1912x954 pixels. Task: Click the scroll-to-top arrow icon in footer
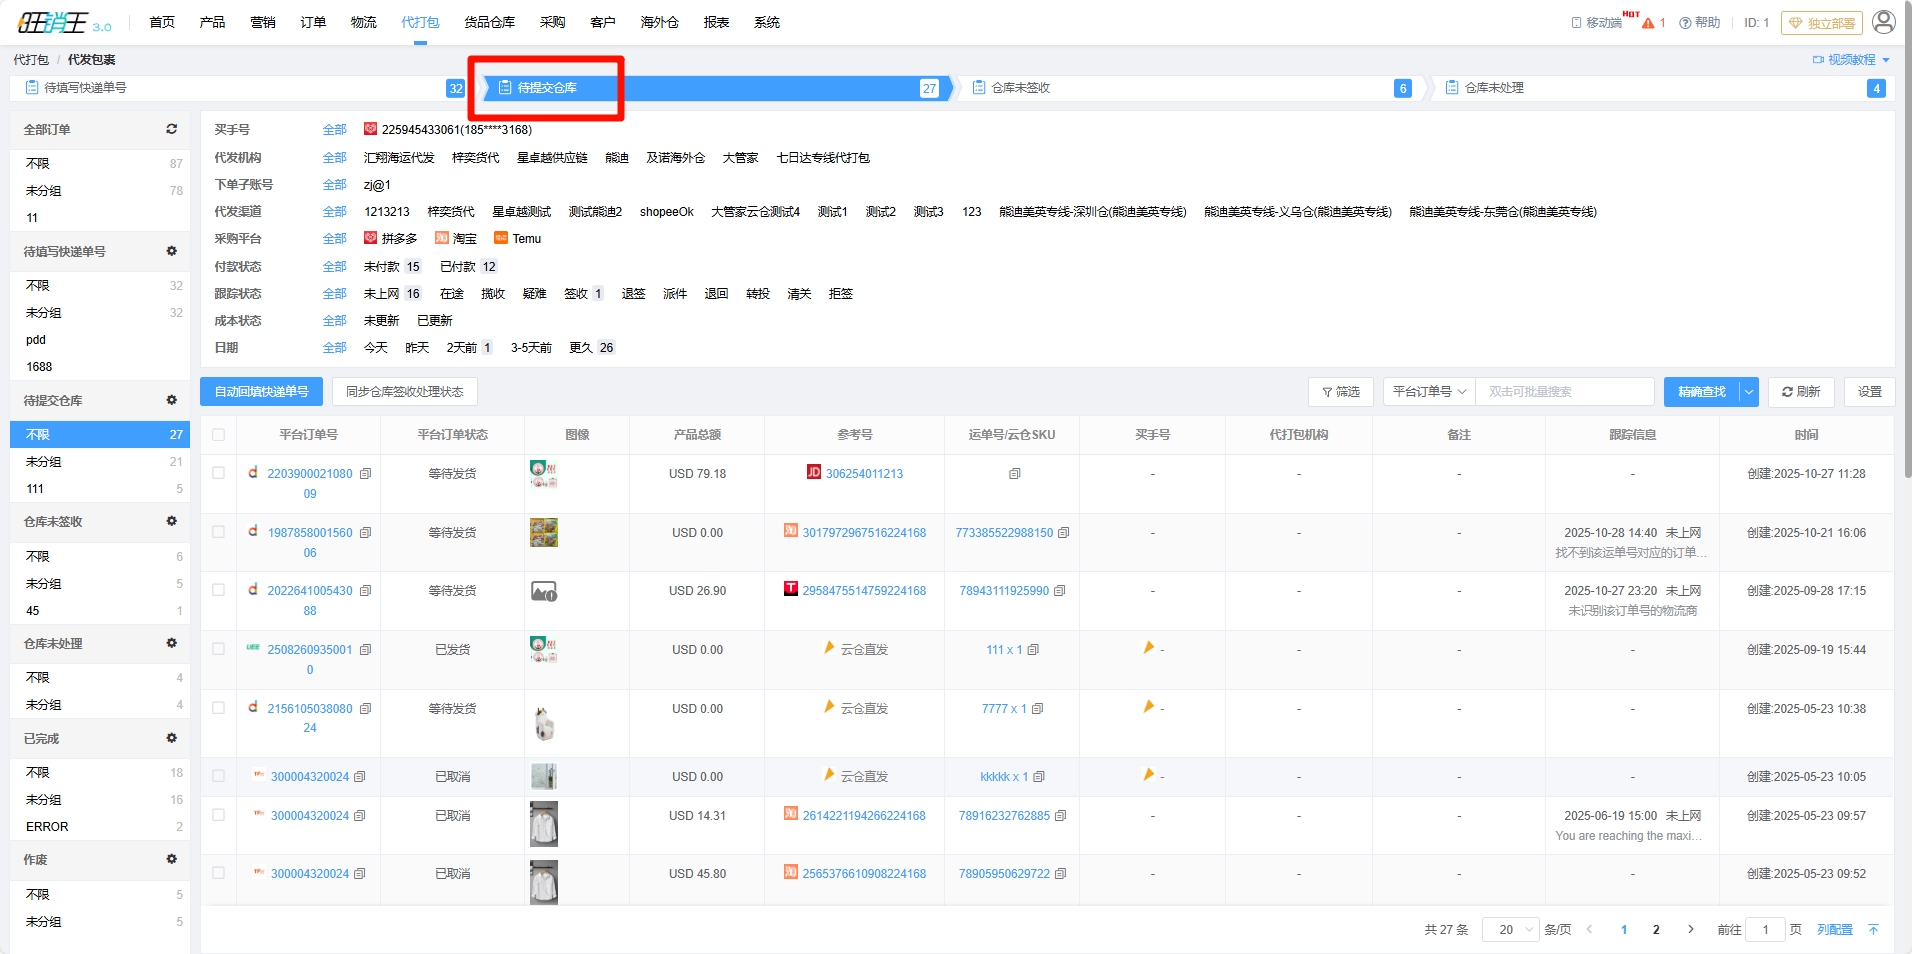(x=1873, y=930)
